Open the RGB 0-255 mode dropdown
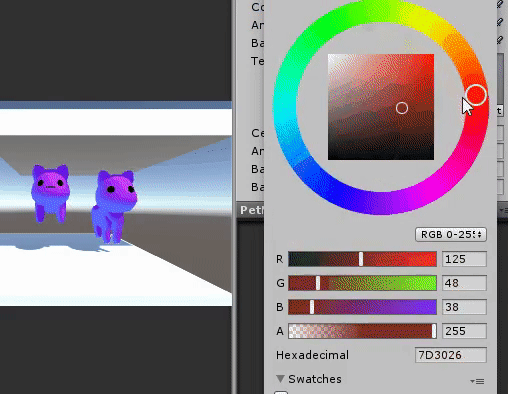This screenshot has height=394, width=508. (451, 235)
